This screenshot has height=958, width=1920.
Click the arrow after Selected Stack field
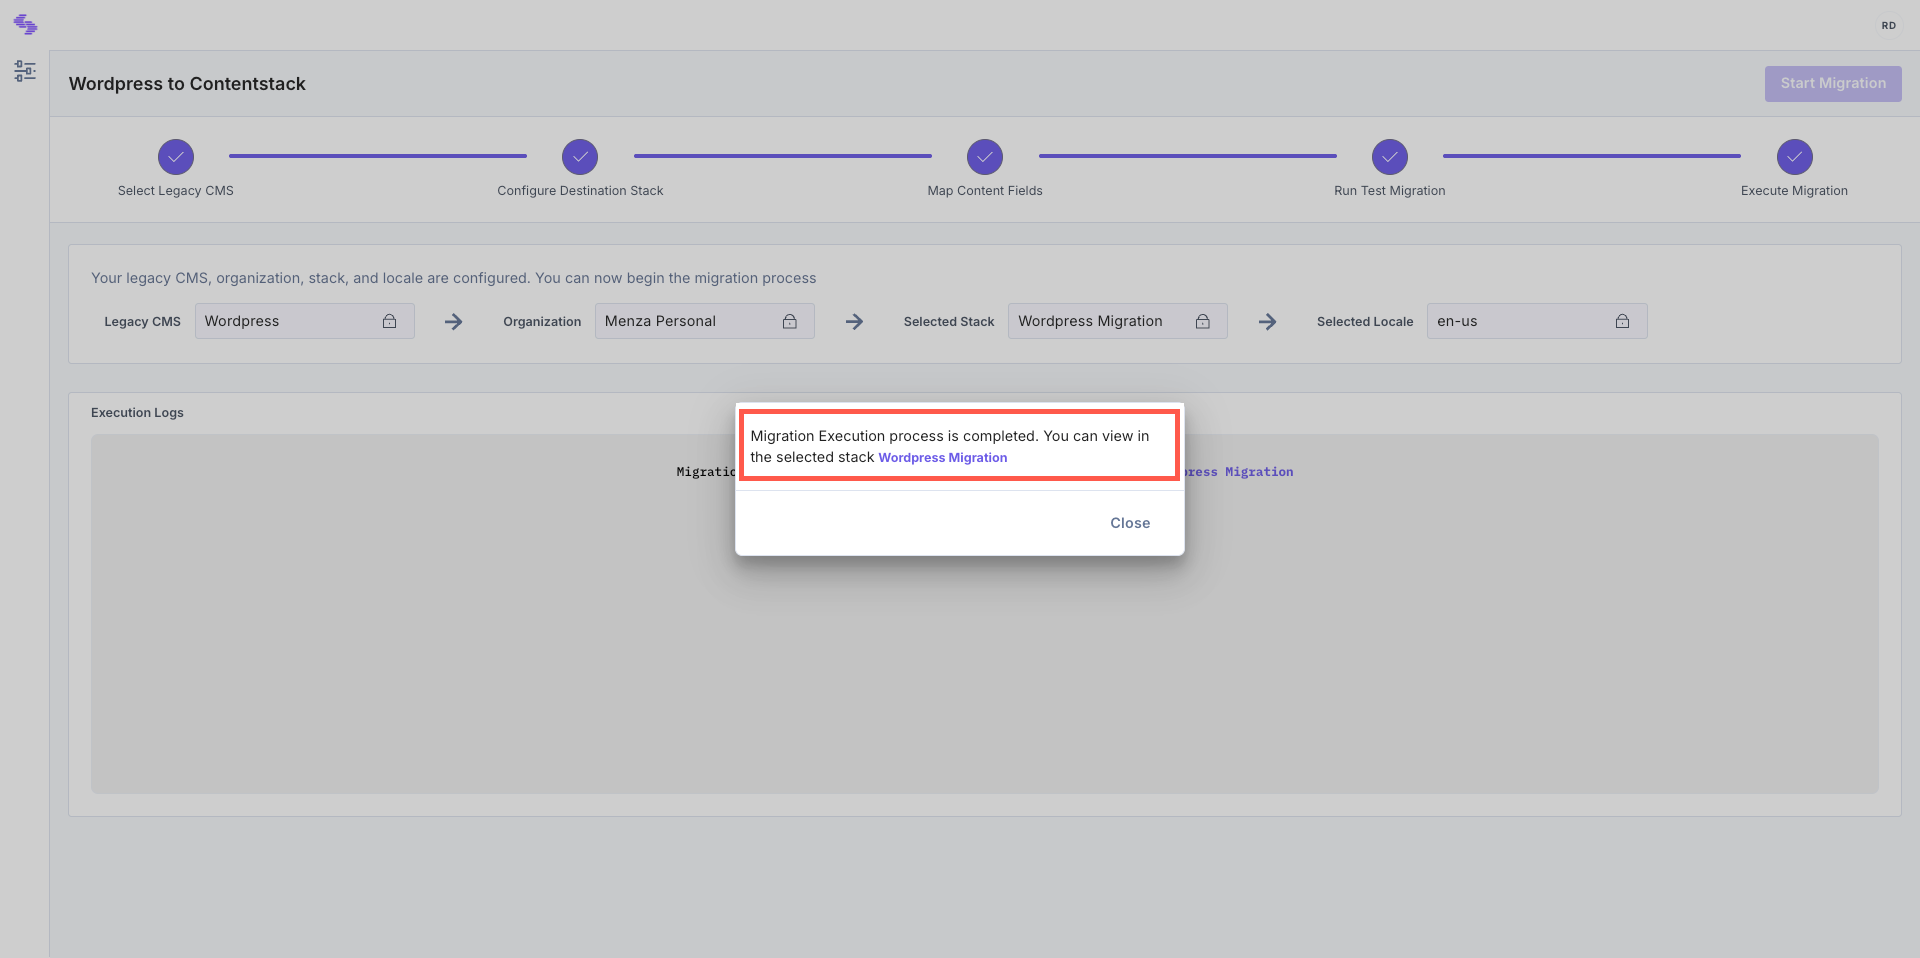(x=1267, y=321)
